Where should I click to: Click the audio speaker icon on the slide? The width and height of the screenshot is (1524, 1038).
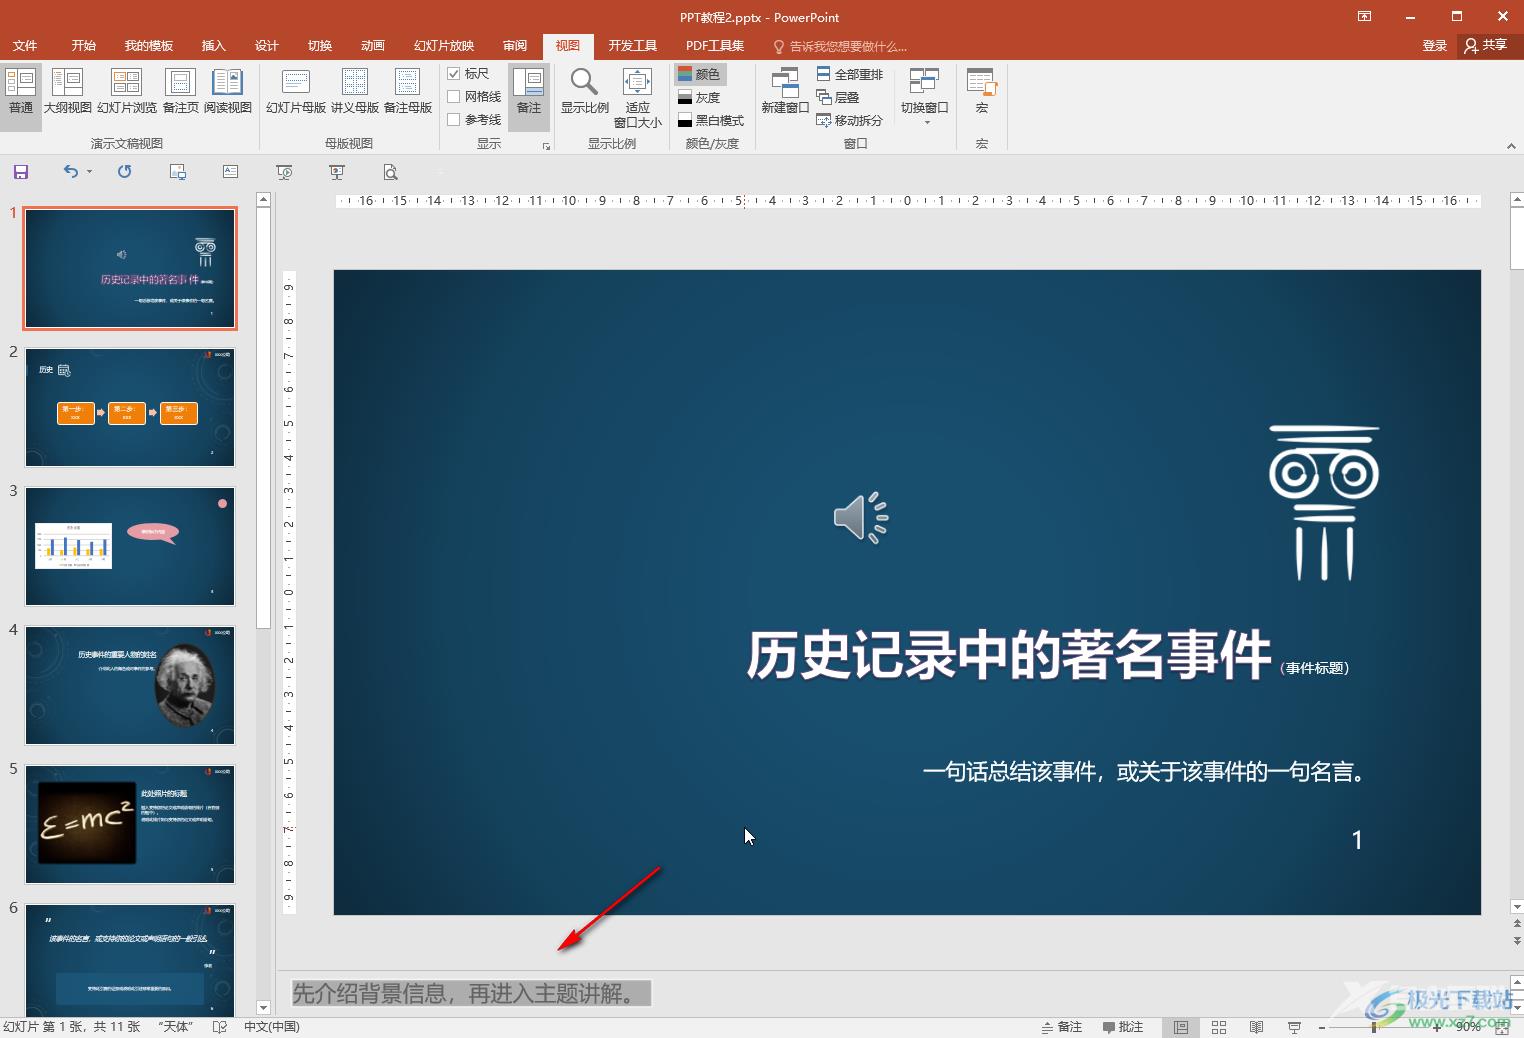(x=860, y=517)
